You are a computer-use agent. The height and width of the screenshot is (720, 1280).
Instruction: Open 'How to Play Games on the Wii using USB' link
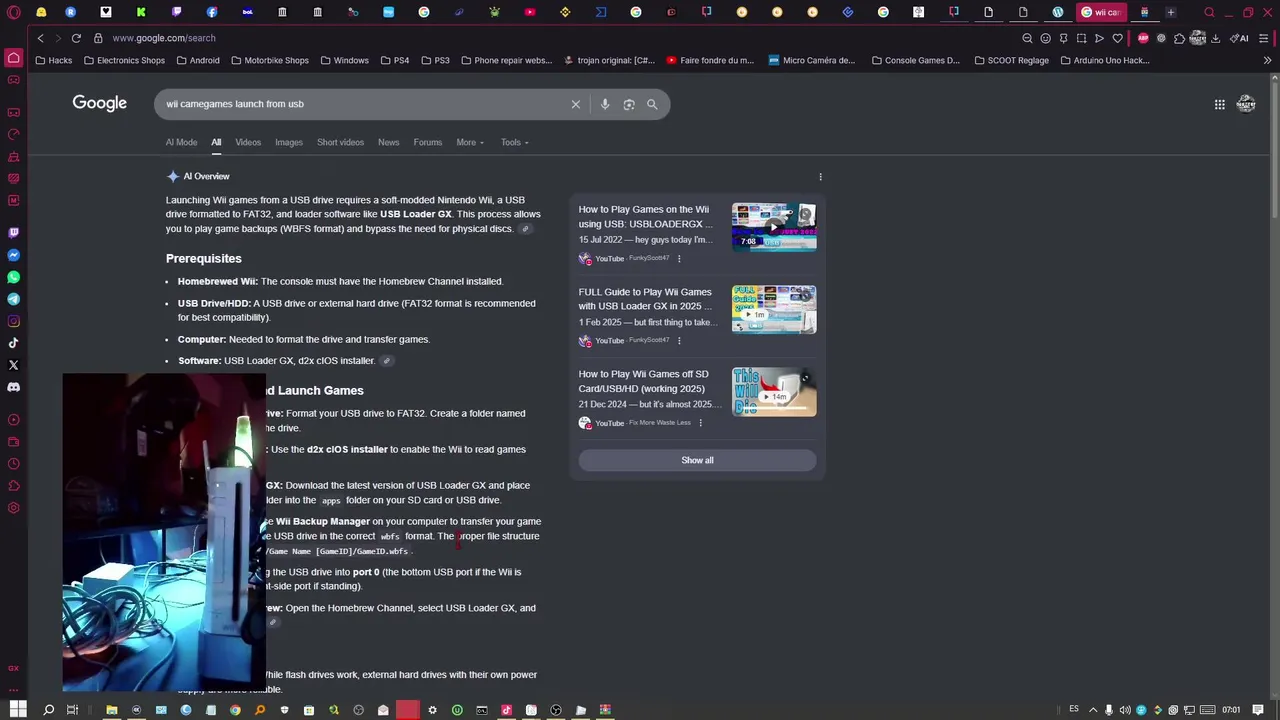coord(645,217)
